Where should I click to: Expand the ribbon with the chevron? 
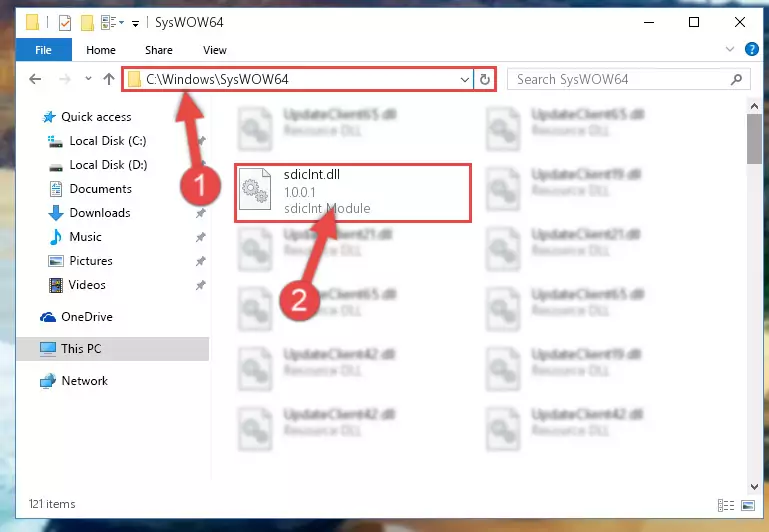(x=730, y=50)
